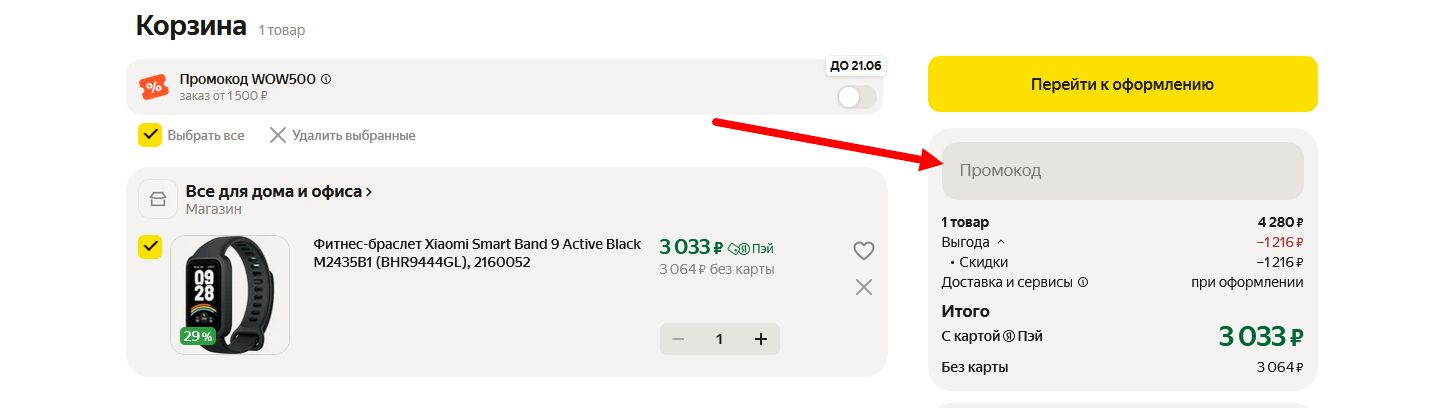Screen dimensions: 1443x408
Task: Uncheck the Xiaomi Smart Band item checkbox
Action: 150,247
